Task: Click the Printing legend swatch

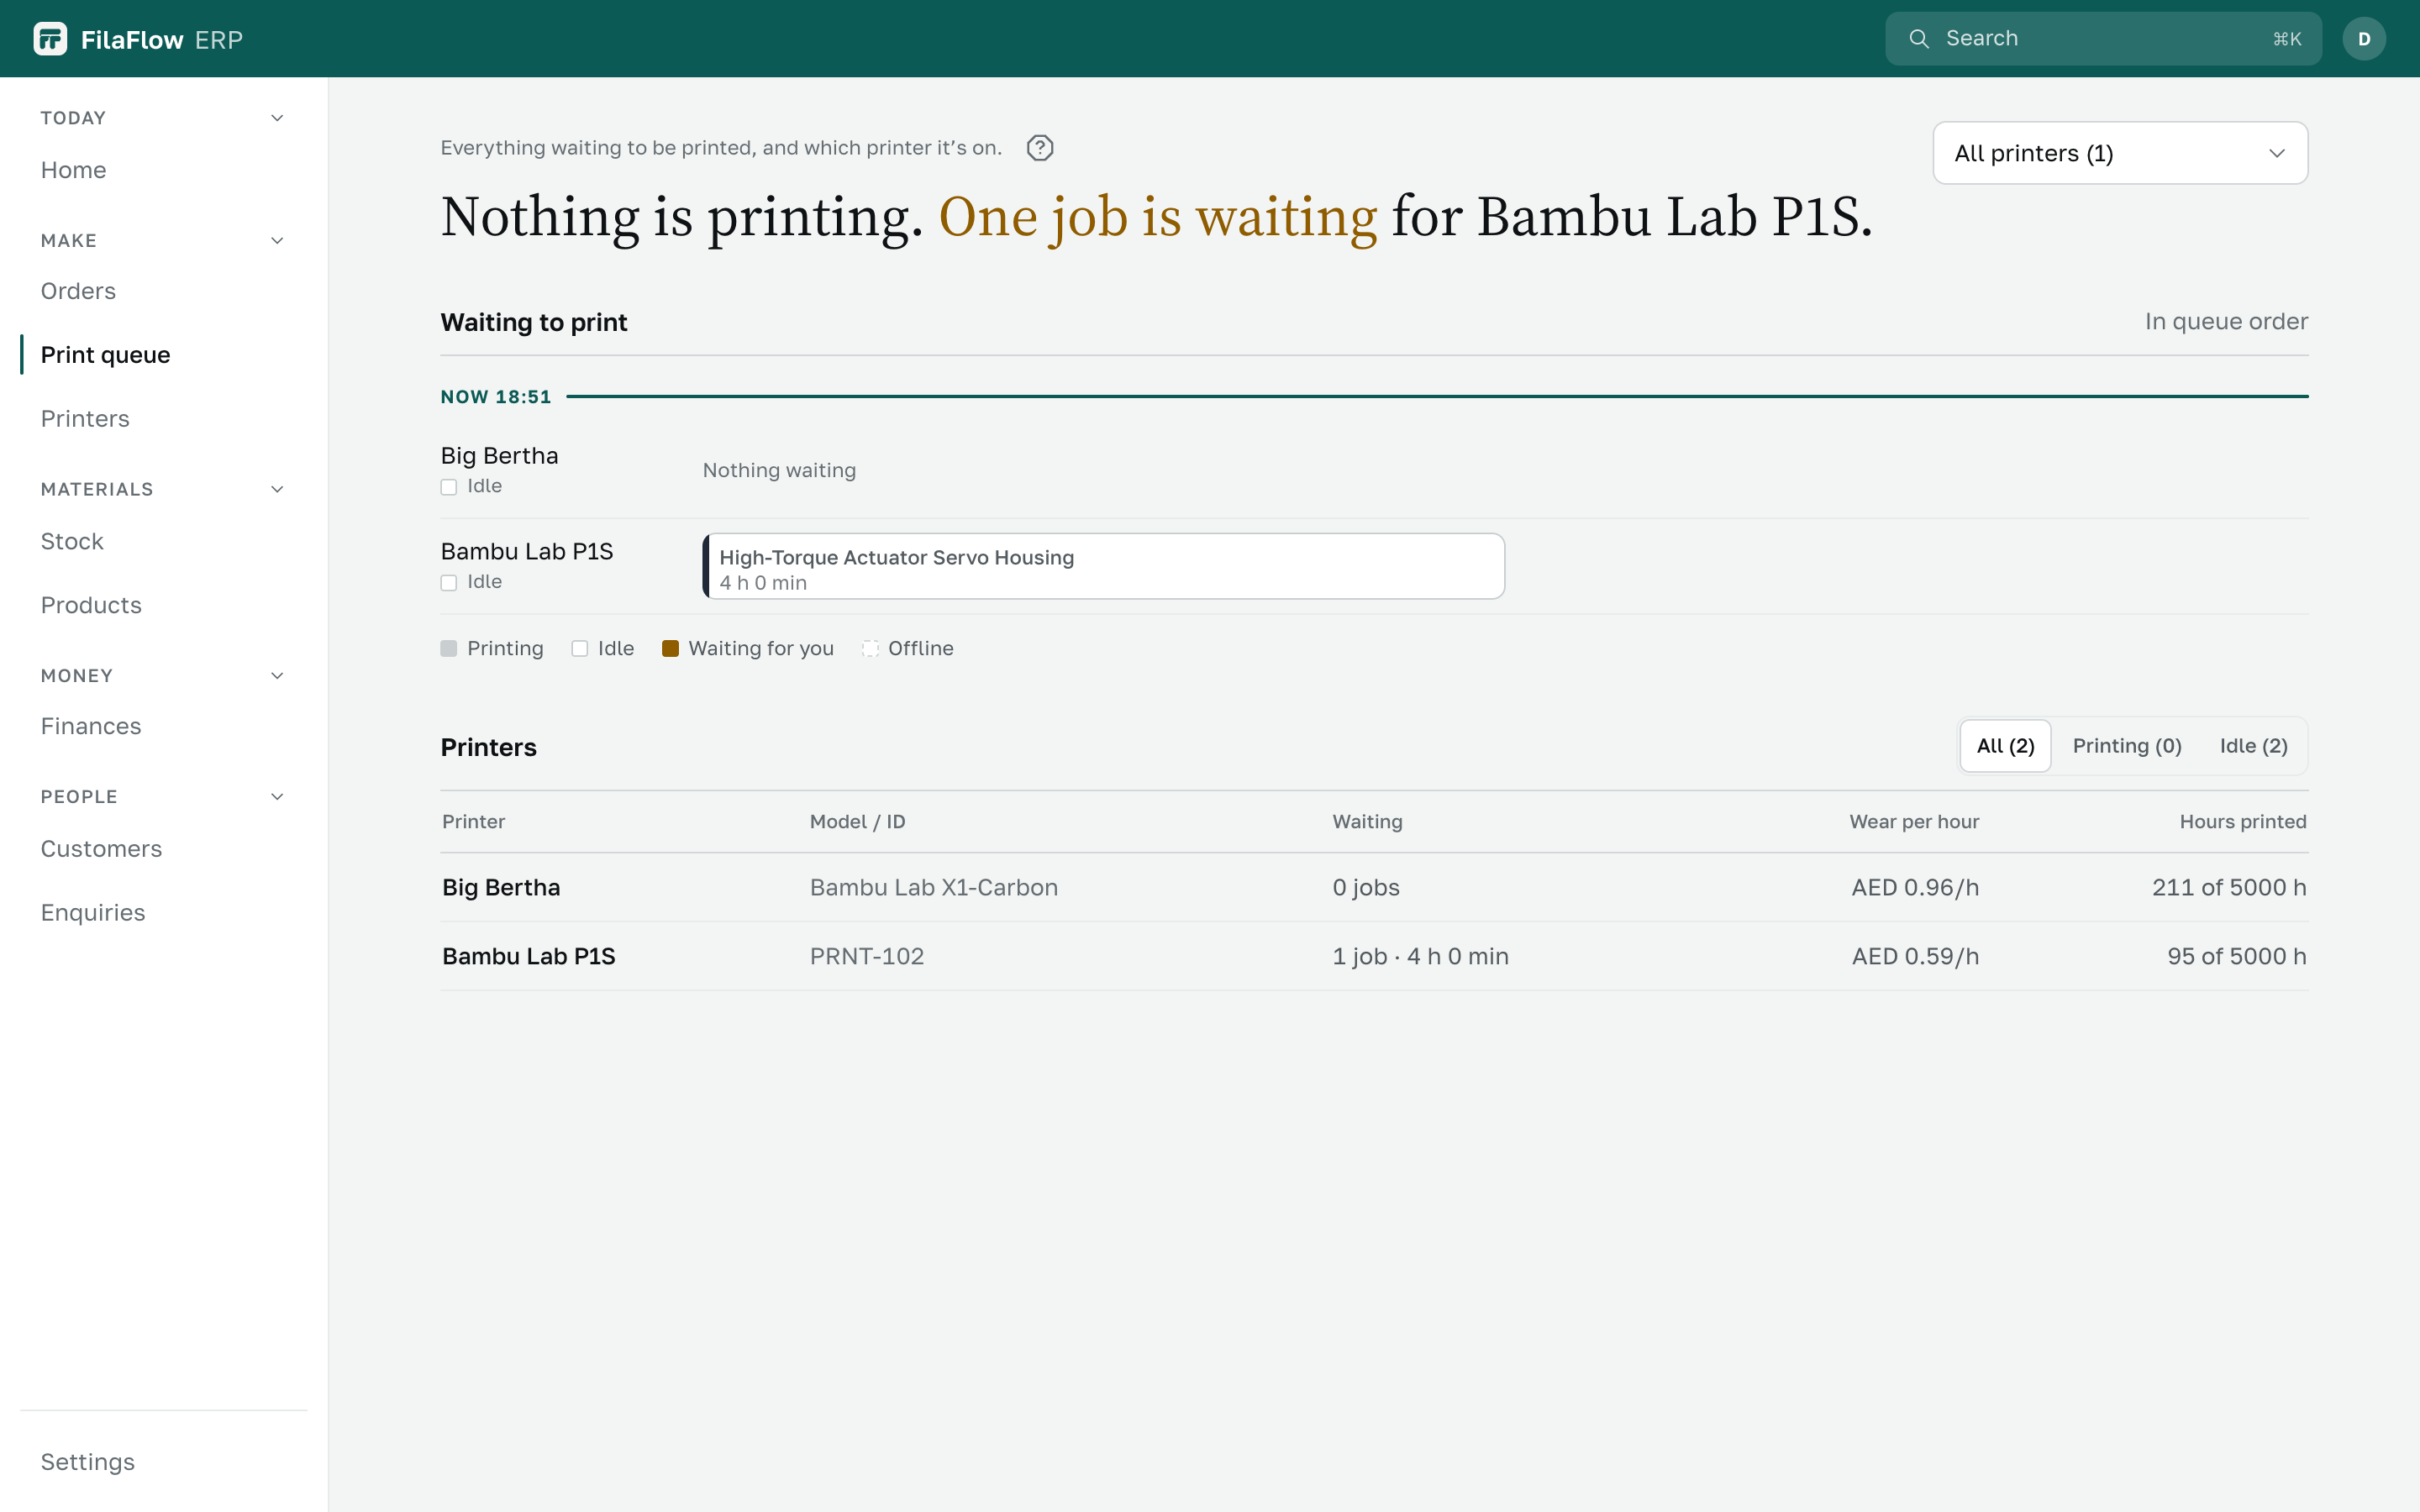Action: [x=449, y=649]
